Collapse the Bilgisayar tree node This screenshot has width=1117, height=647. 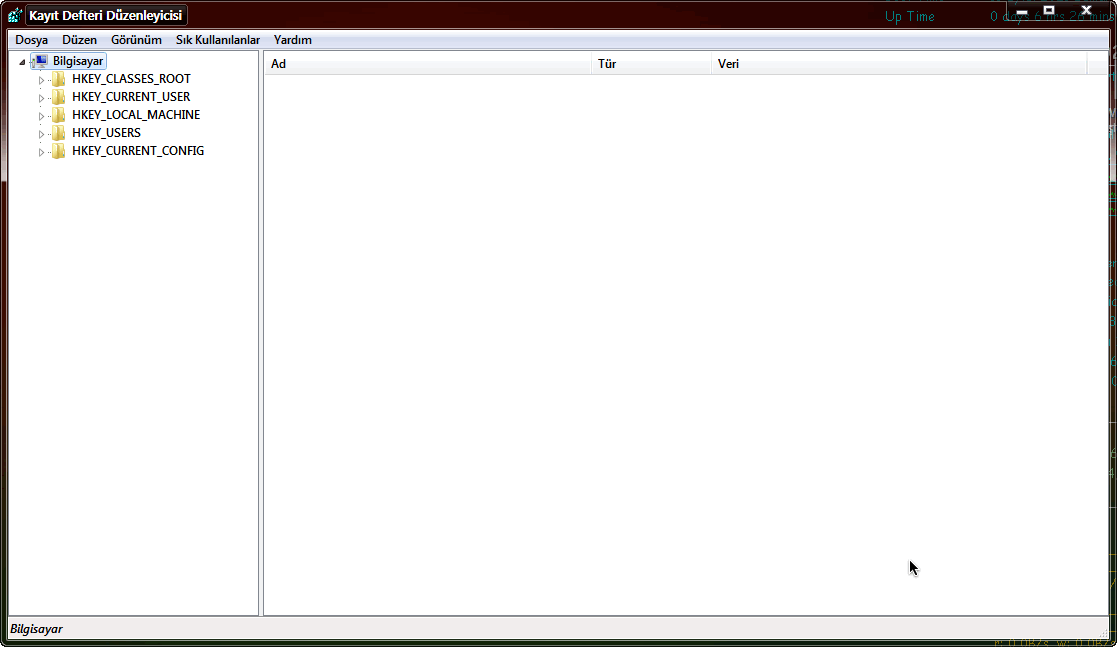(22, 62)
